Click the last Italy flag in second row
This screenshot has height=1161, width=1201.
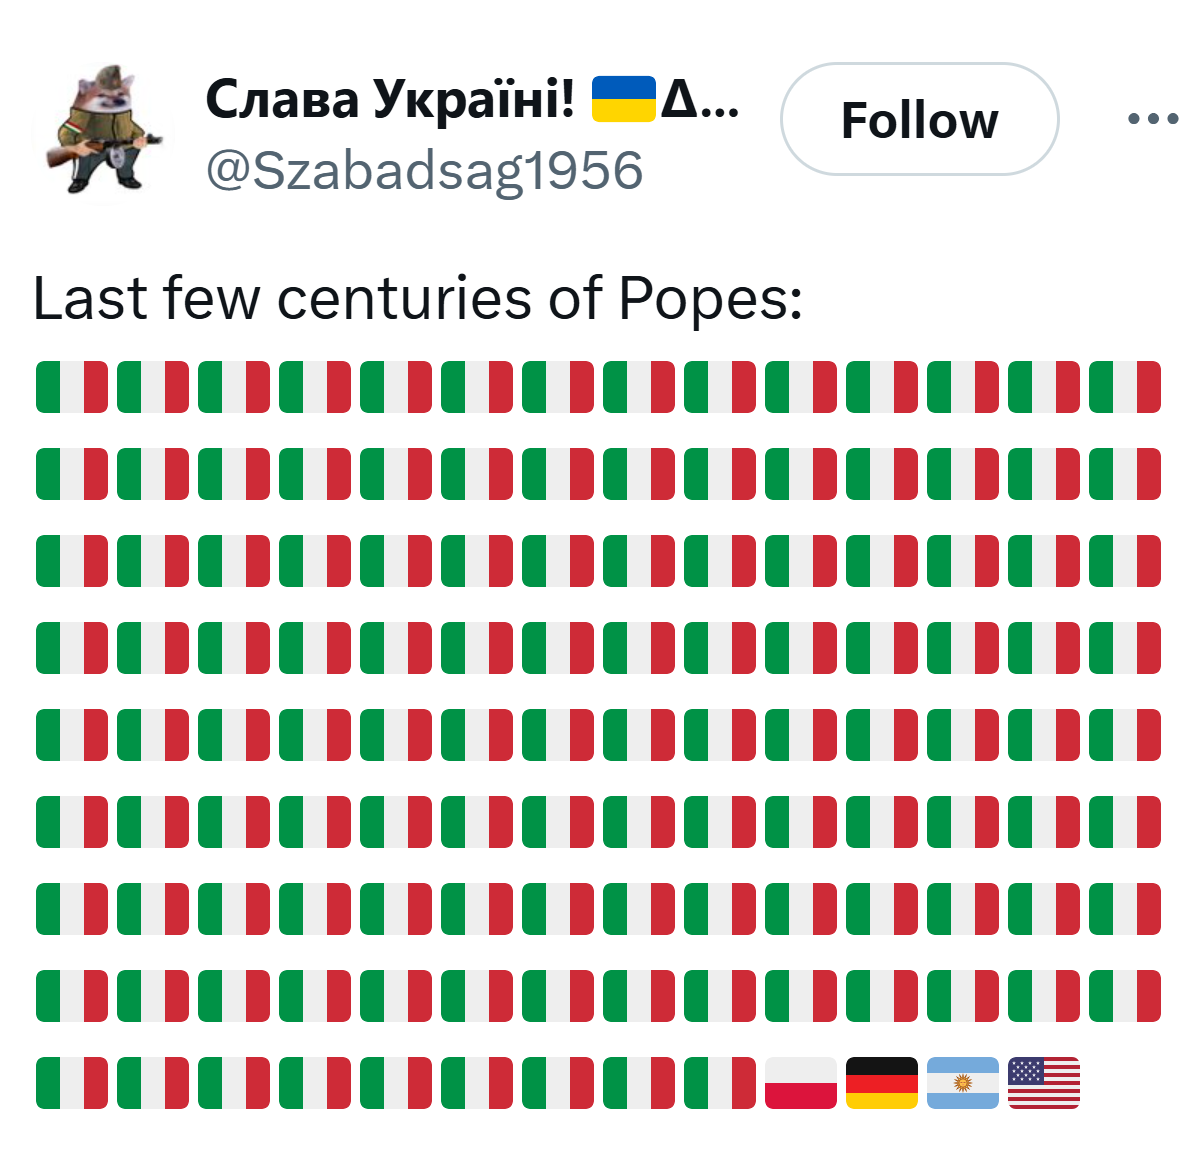point(1125,474)
